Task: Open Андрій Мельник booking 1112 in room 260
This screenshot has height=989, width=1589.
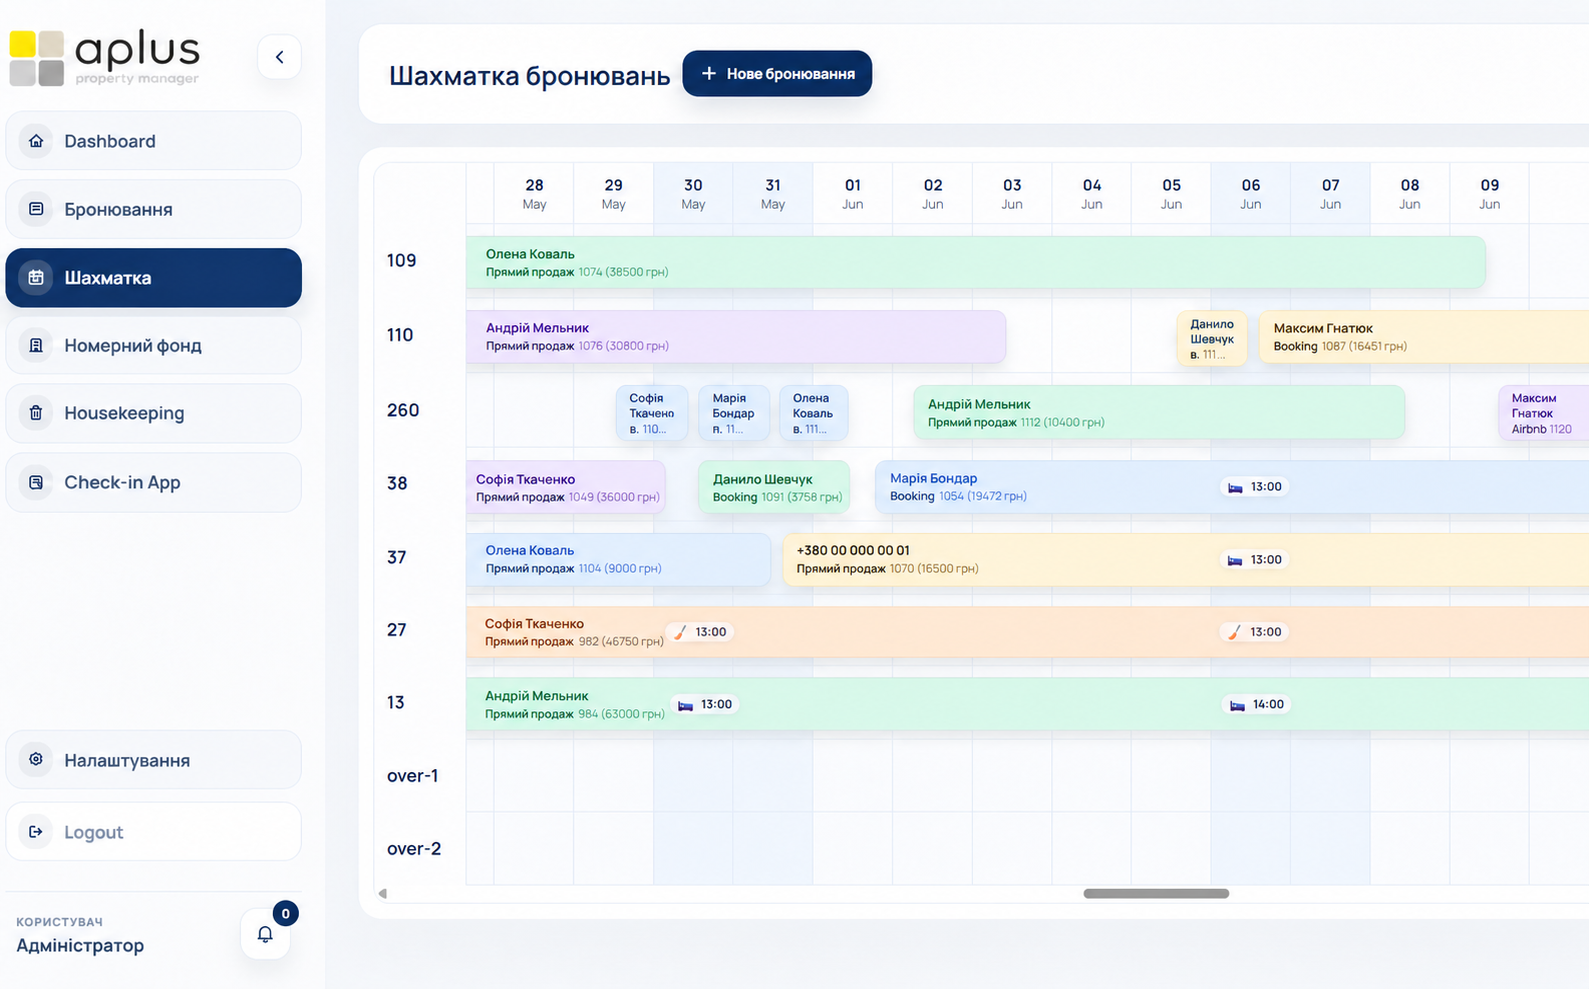Action: 1159,413
